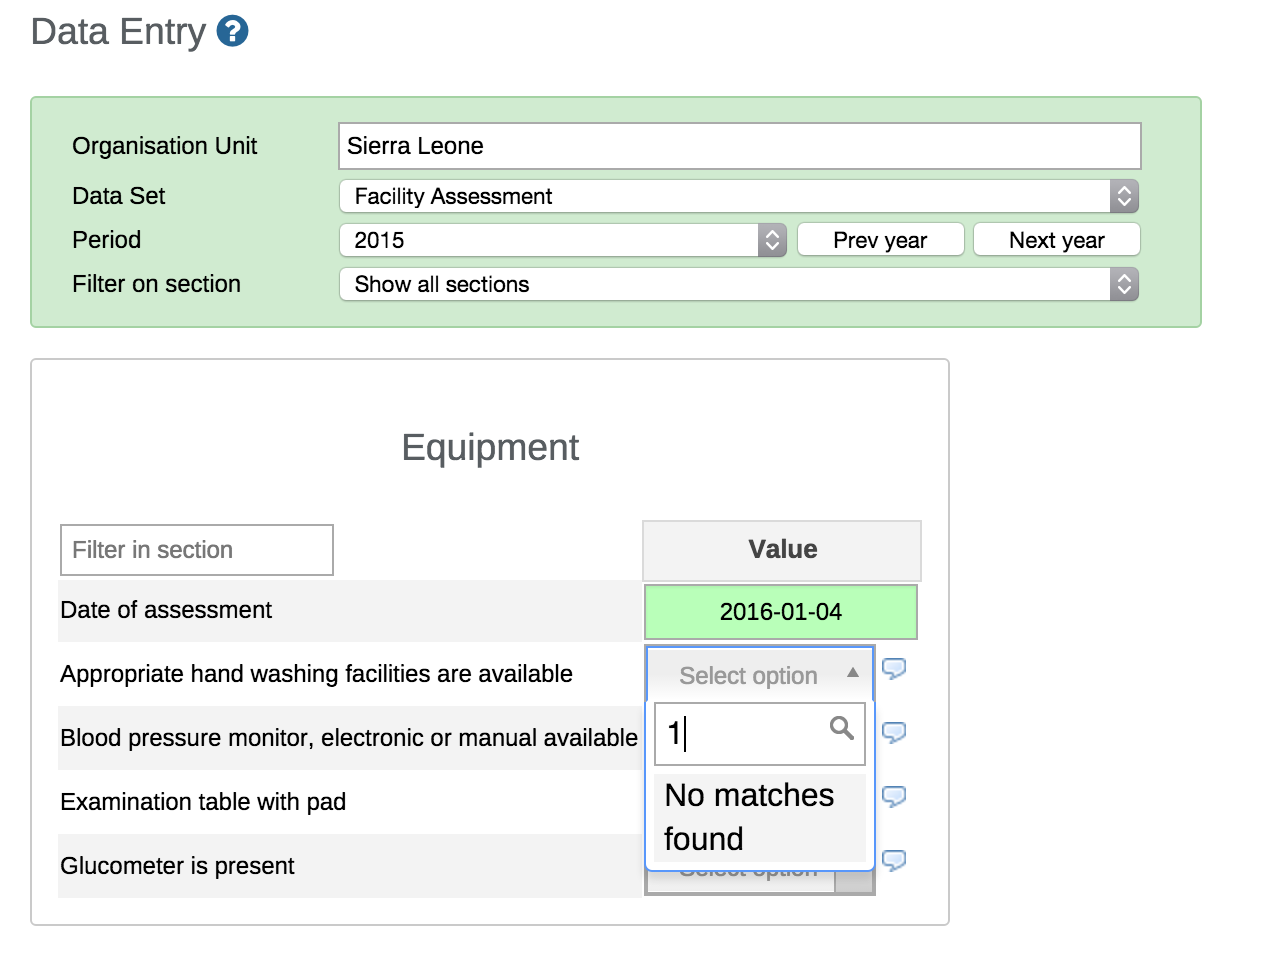Open comment icon for Glucometer is present row
Screen dimensions: 1264x962
coord(894,861)
